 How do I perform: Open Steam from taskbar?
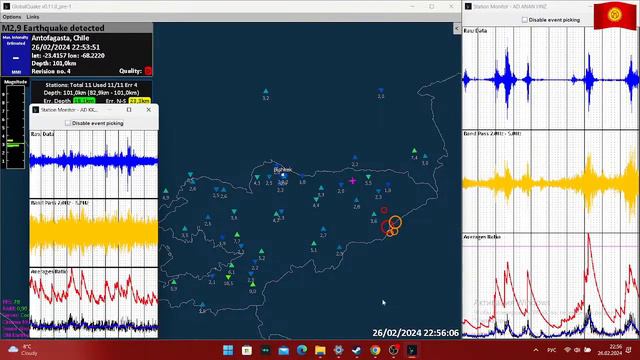pyautogui.click(x=357, y=350)
